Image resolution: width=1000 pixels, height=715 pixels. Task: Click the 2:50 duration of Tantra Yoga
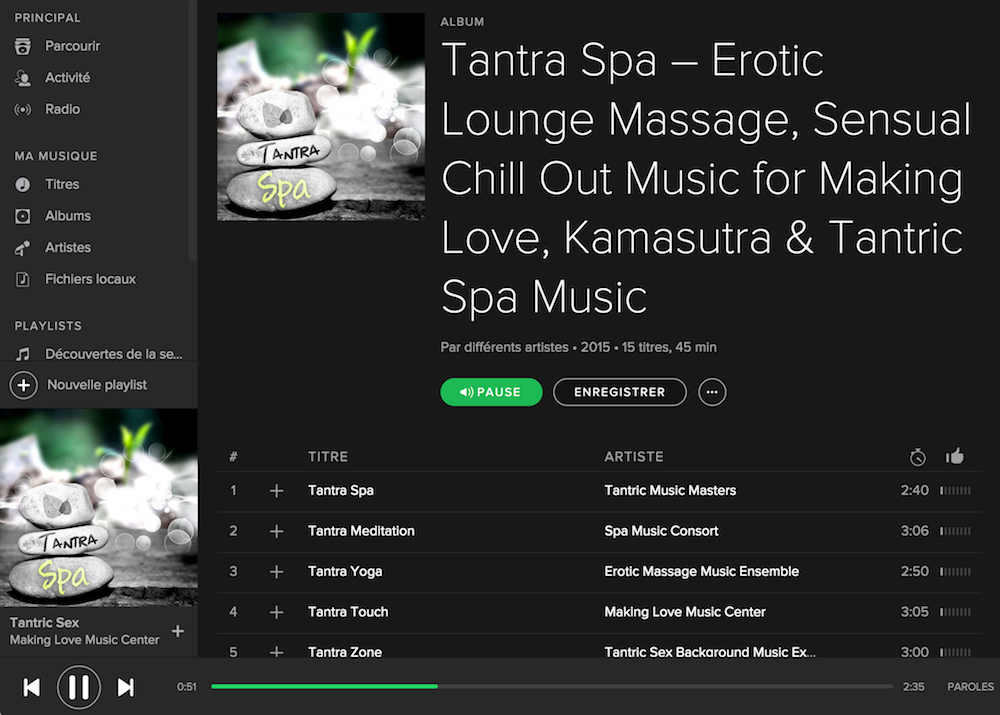point(915,571)
